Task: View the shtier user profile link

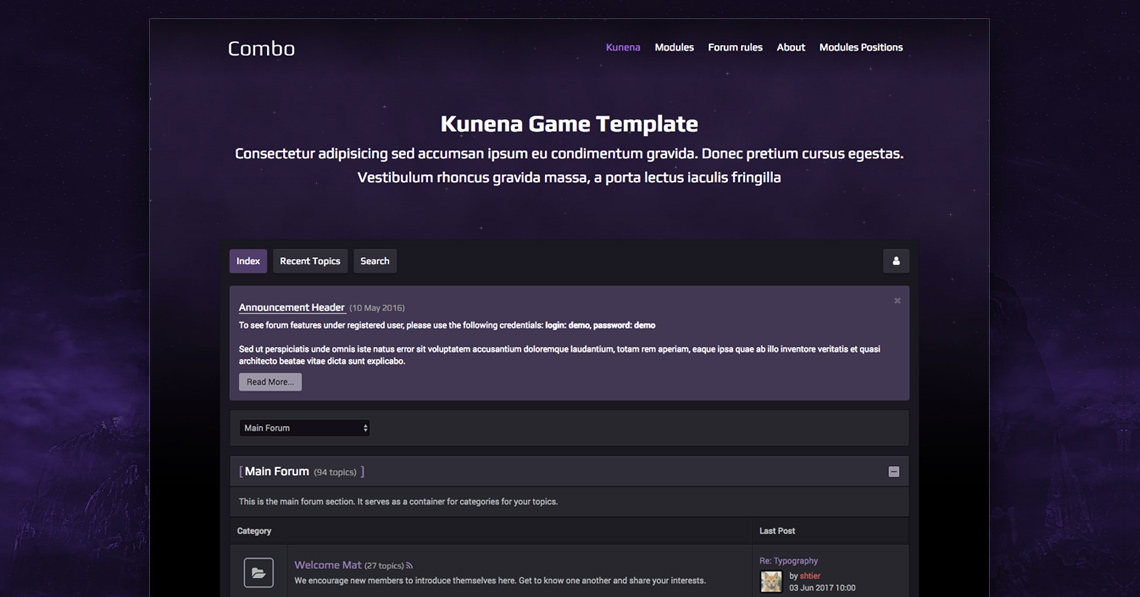Action: (x=810, y=576)
